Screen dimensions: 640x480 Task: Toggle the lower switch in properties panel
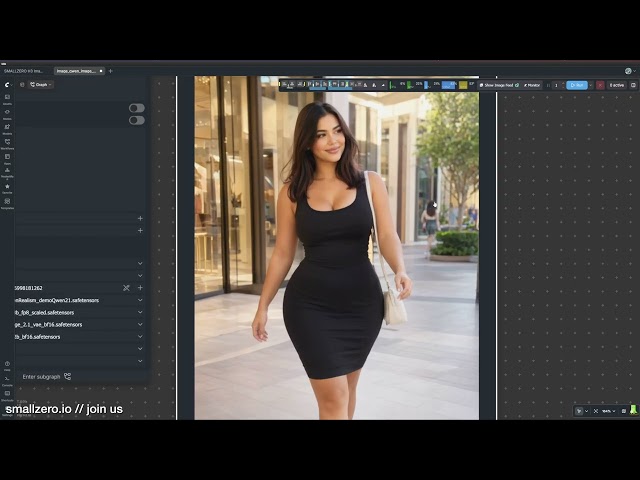click(x=137, y=120)
